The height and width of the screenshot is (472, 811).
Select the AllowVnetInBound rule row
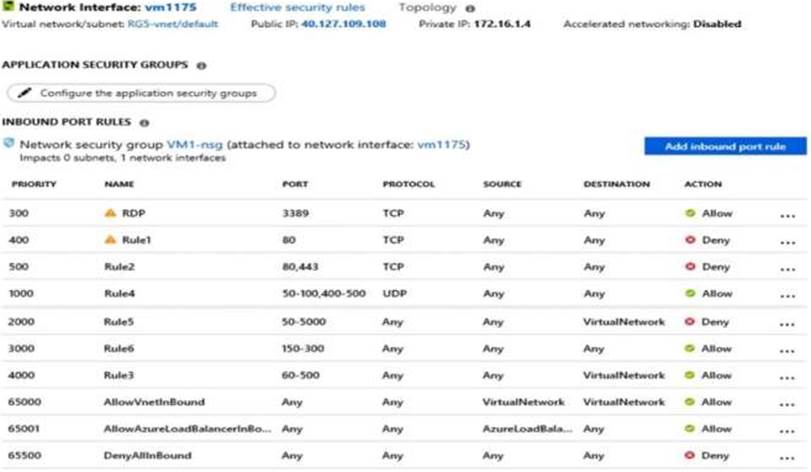tap(154, 403)
